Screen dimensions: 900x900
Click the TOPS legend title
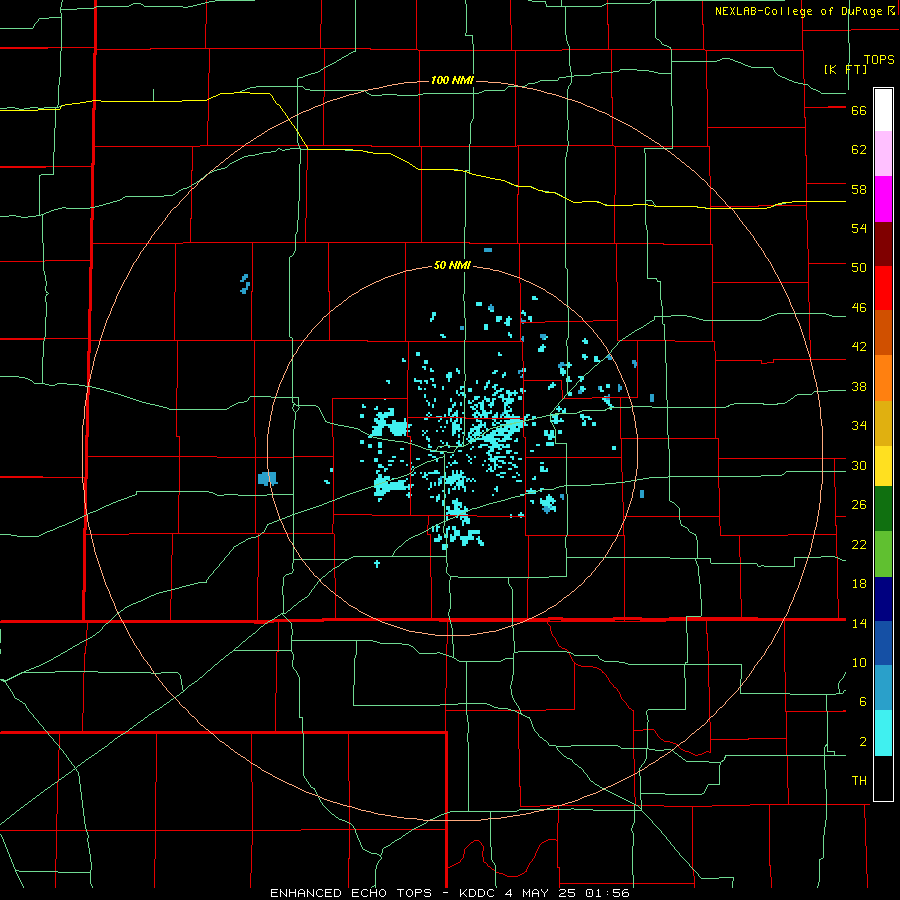879,60
